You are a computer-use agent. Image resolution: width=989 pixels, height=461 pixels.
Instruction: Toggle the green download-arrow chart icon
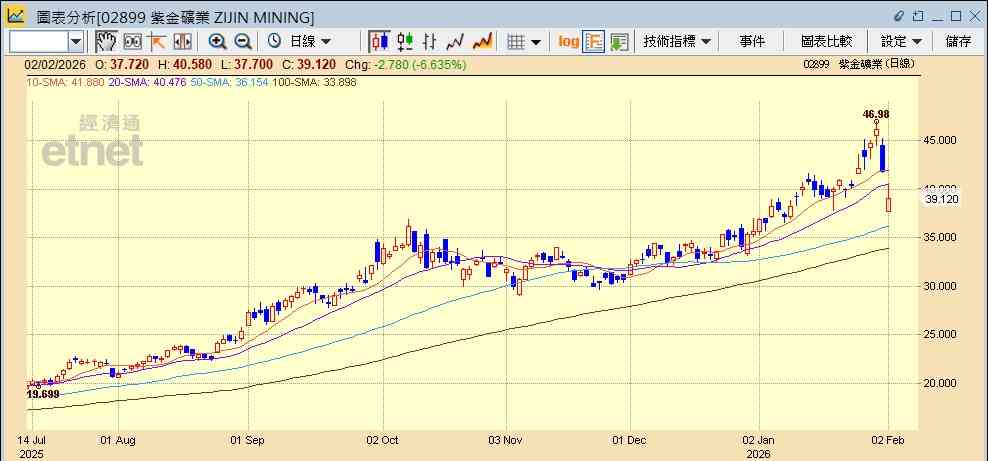[x=619, y=42]
